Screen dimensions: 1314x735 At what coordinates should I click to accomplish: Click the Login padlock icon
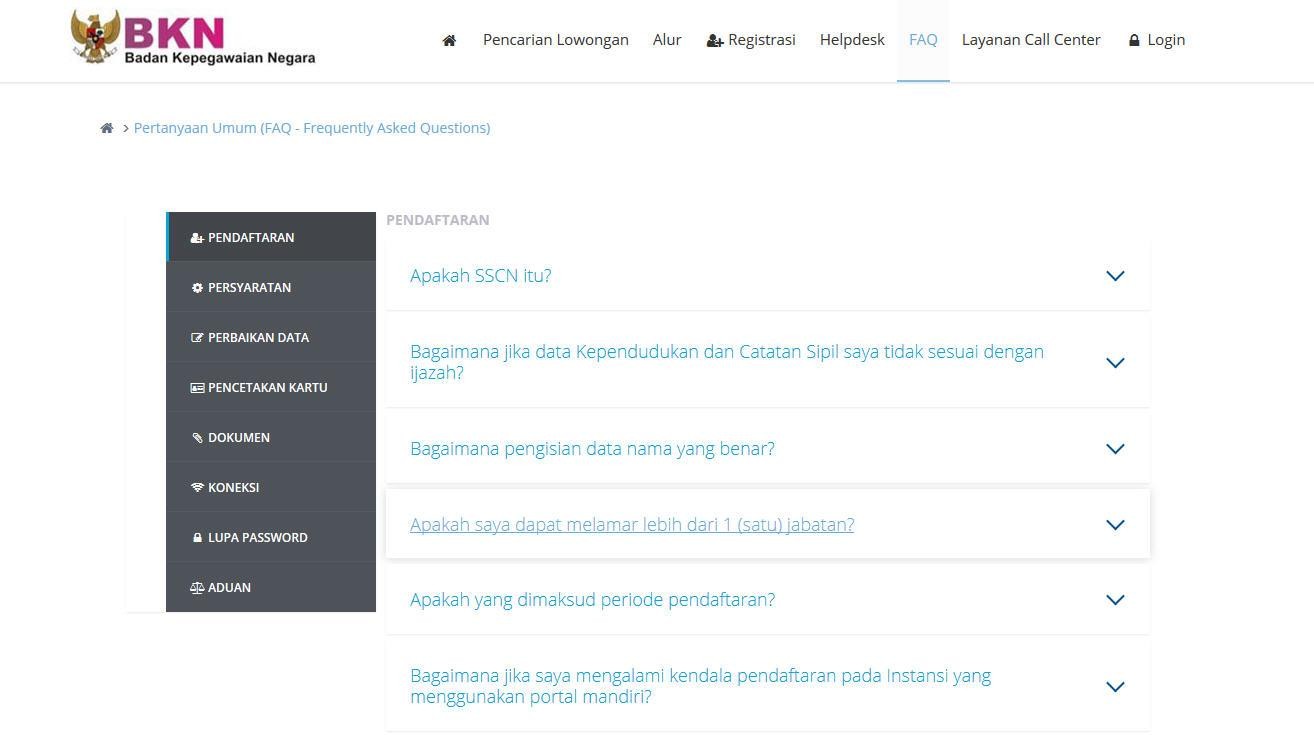[x=1134, y=40]
